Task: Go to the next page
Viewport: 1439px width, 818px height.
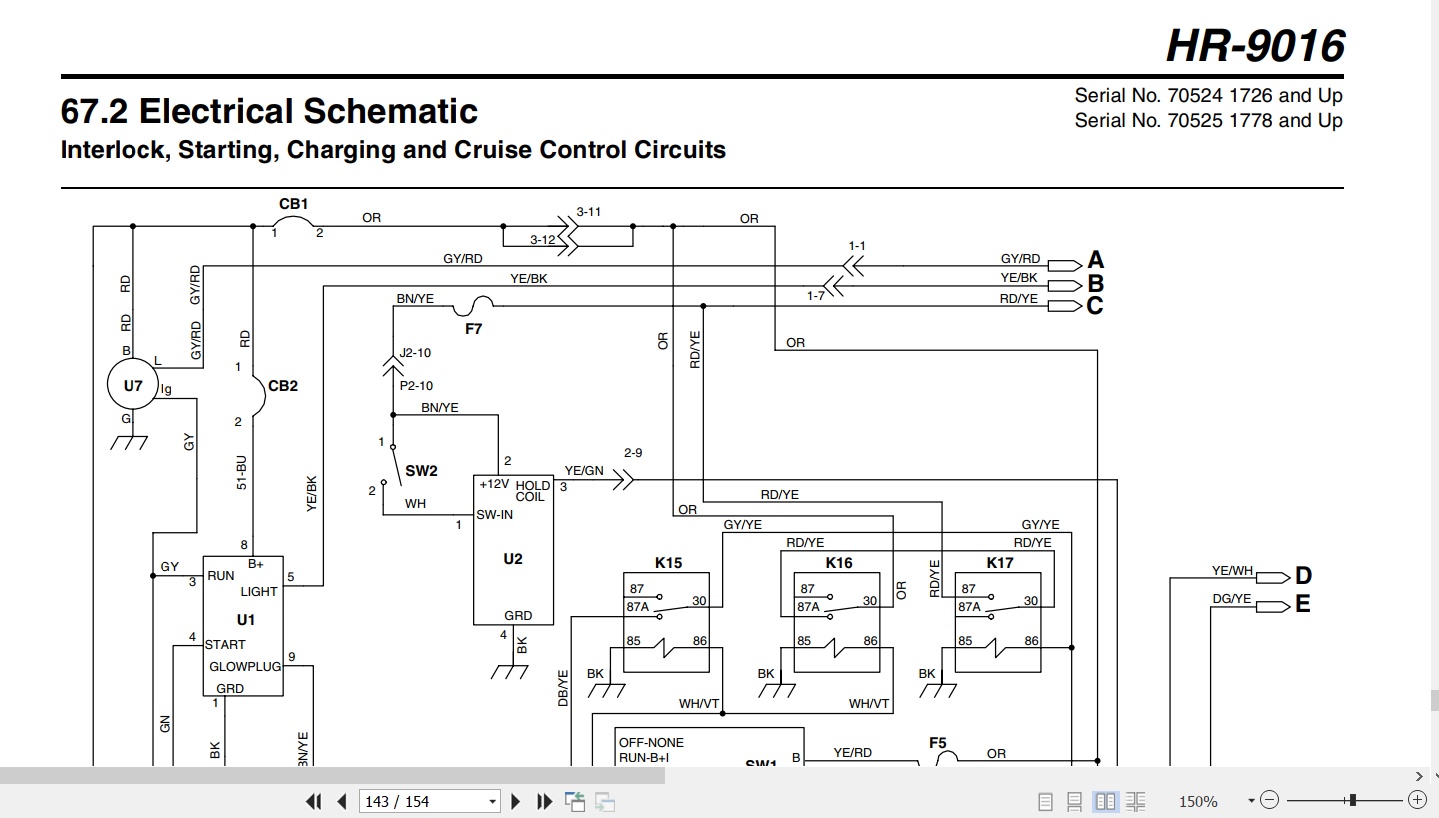Action: click(516, 801)
